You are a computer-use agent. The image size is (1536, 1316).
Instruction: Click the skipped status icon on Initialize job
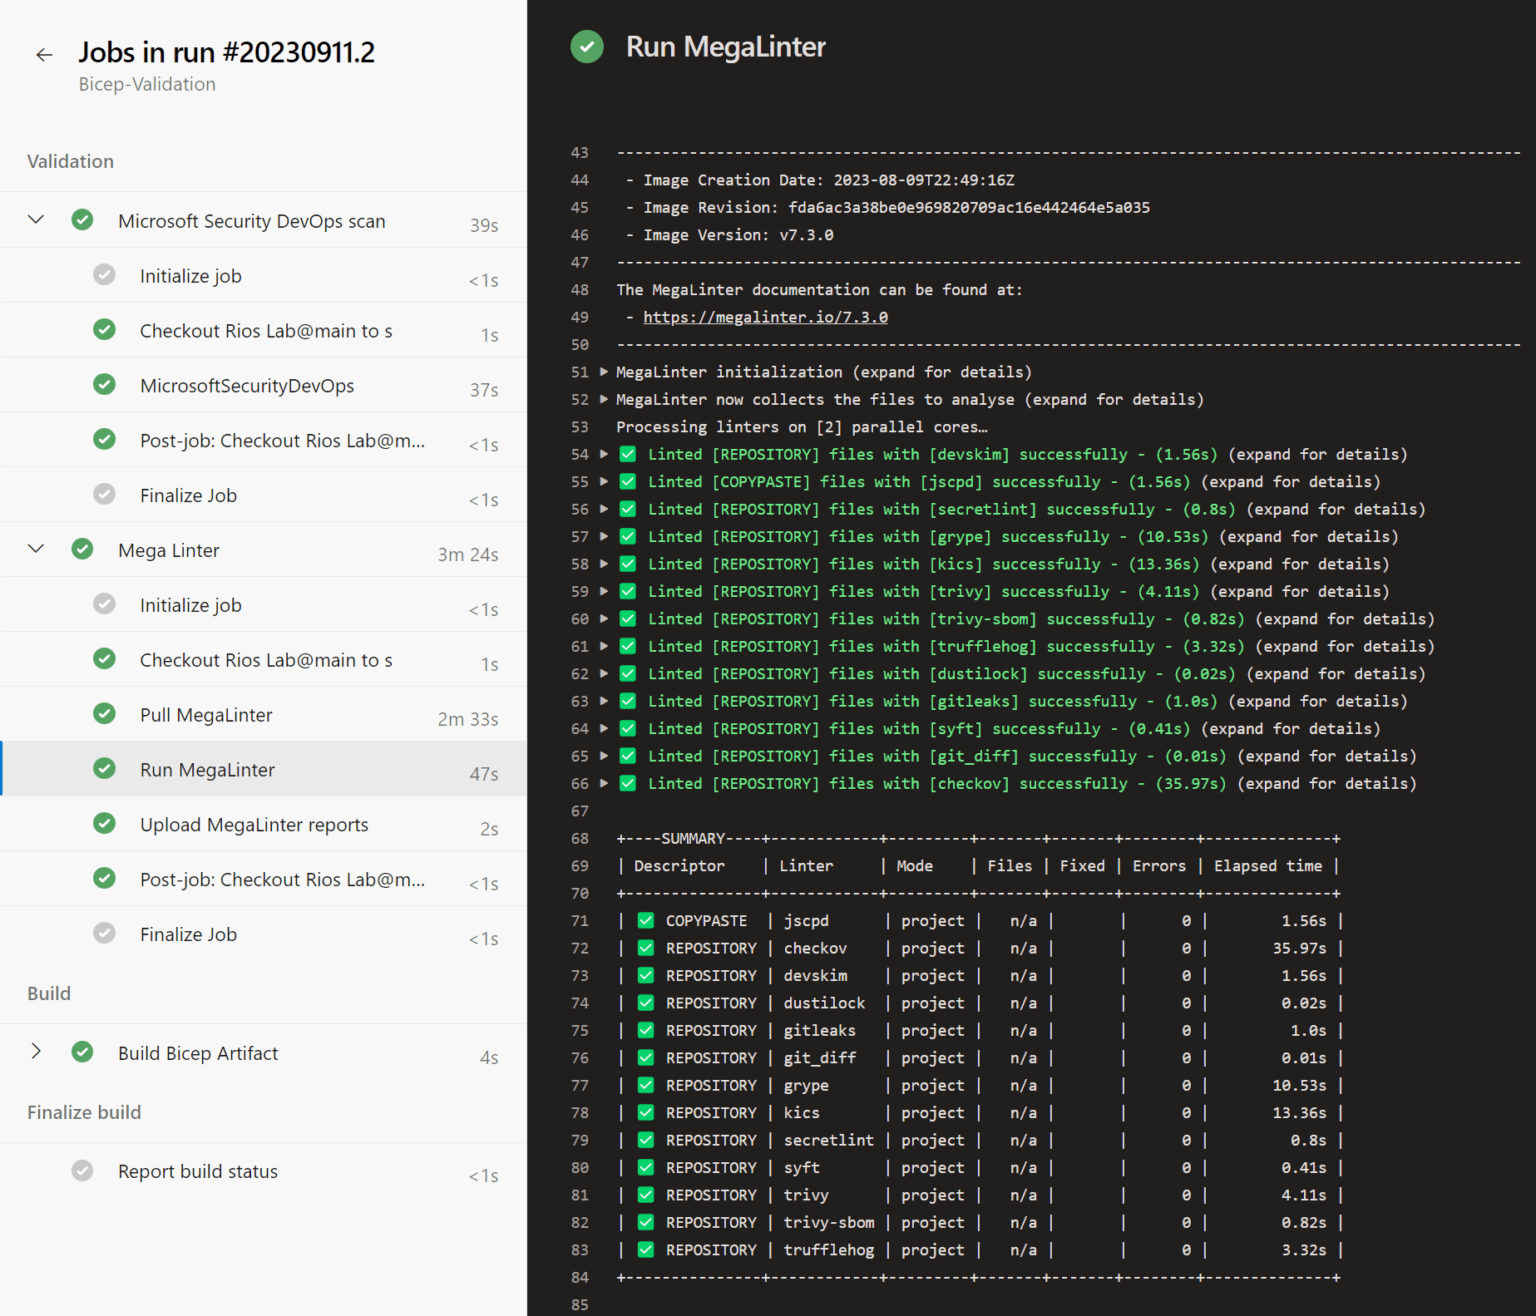point(104,275)
